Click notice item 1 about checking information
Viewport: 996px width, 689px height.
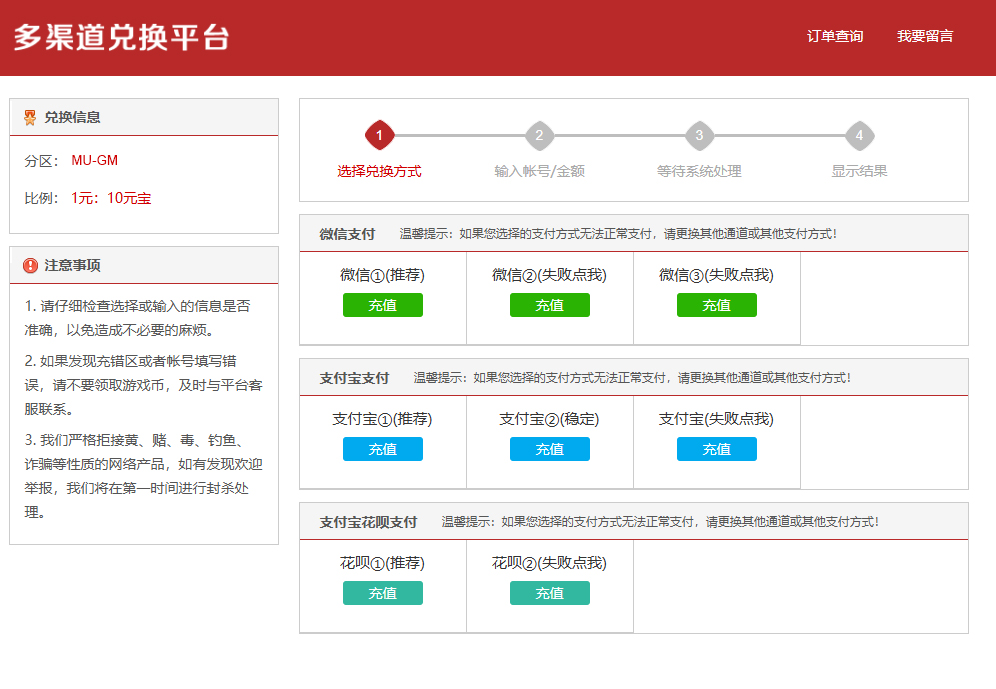[x=138, y=318]
